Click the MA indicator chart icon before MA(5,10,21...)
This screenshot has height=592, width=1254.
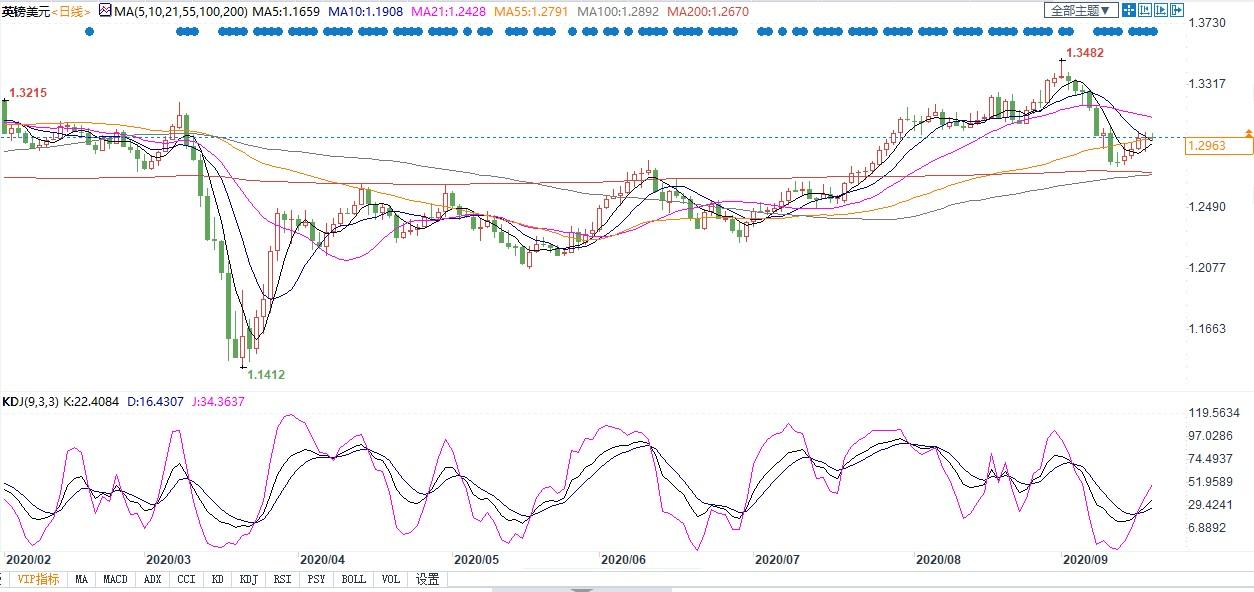[105, 10]
